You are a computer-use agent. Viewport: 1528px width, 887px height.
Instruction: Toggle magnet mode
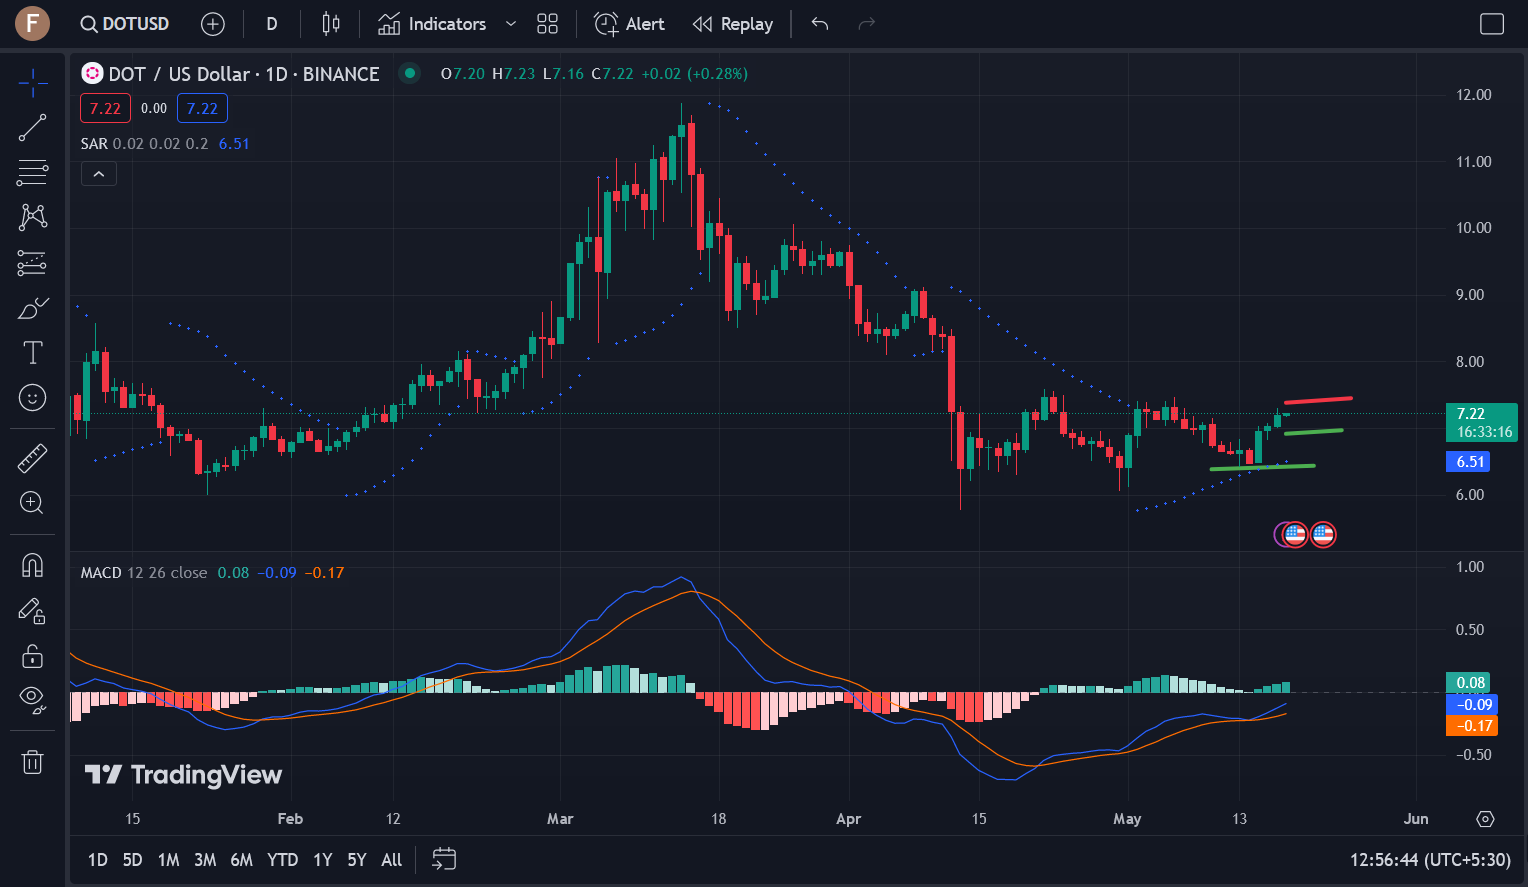[32, 566]
